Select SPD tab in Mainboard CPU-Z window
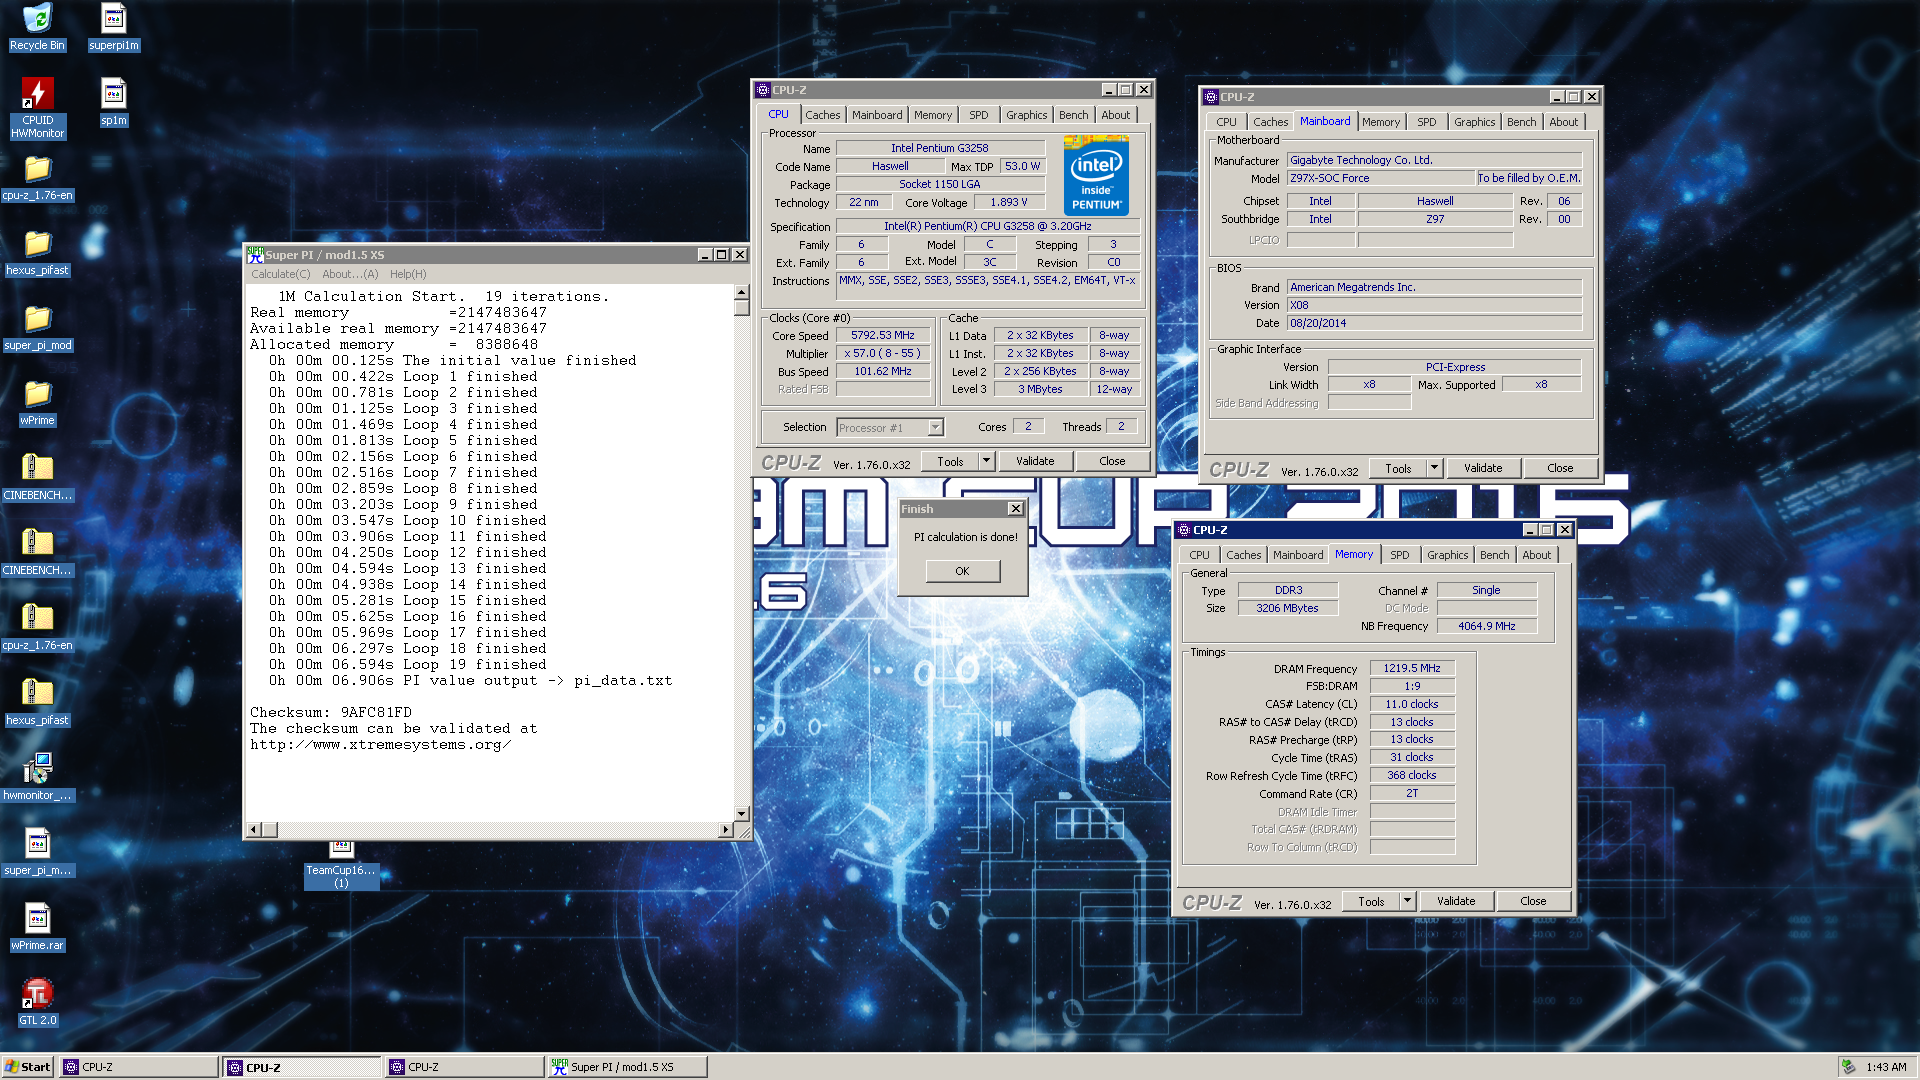 point(1426,122)
